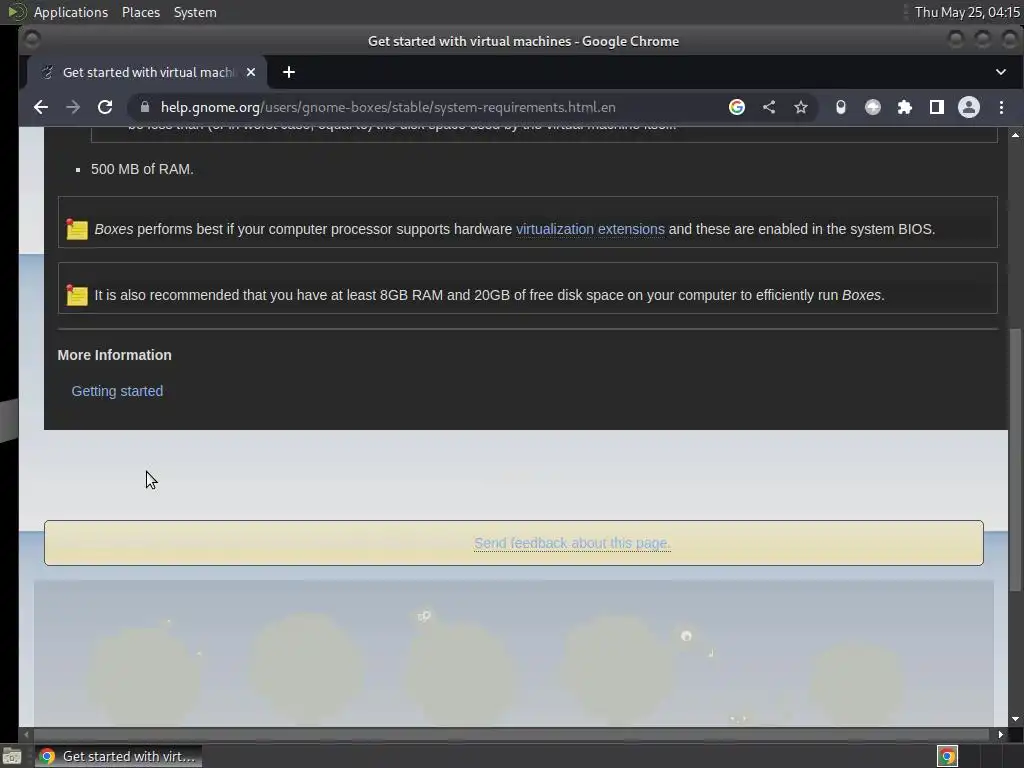This screenshot has width=1024, height=768.
Task: Follow the virtualization extensions link
Action: (x=590, y=229)
